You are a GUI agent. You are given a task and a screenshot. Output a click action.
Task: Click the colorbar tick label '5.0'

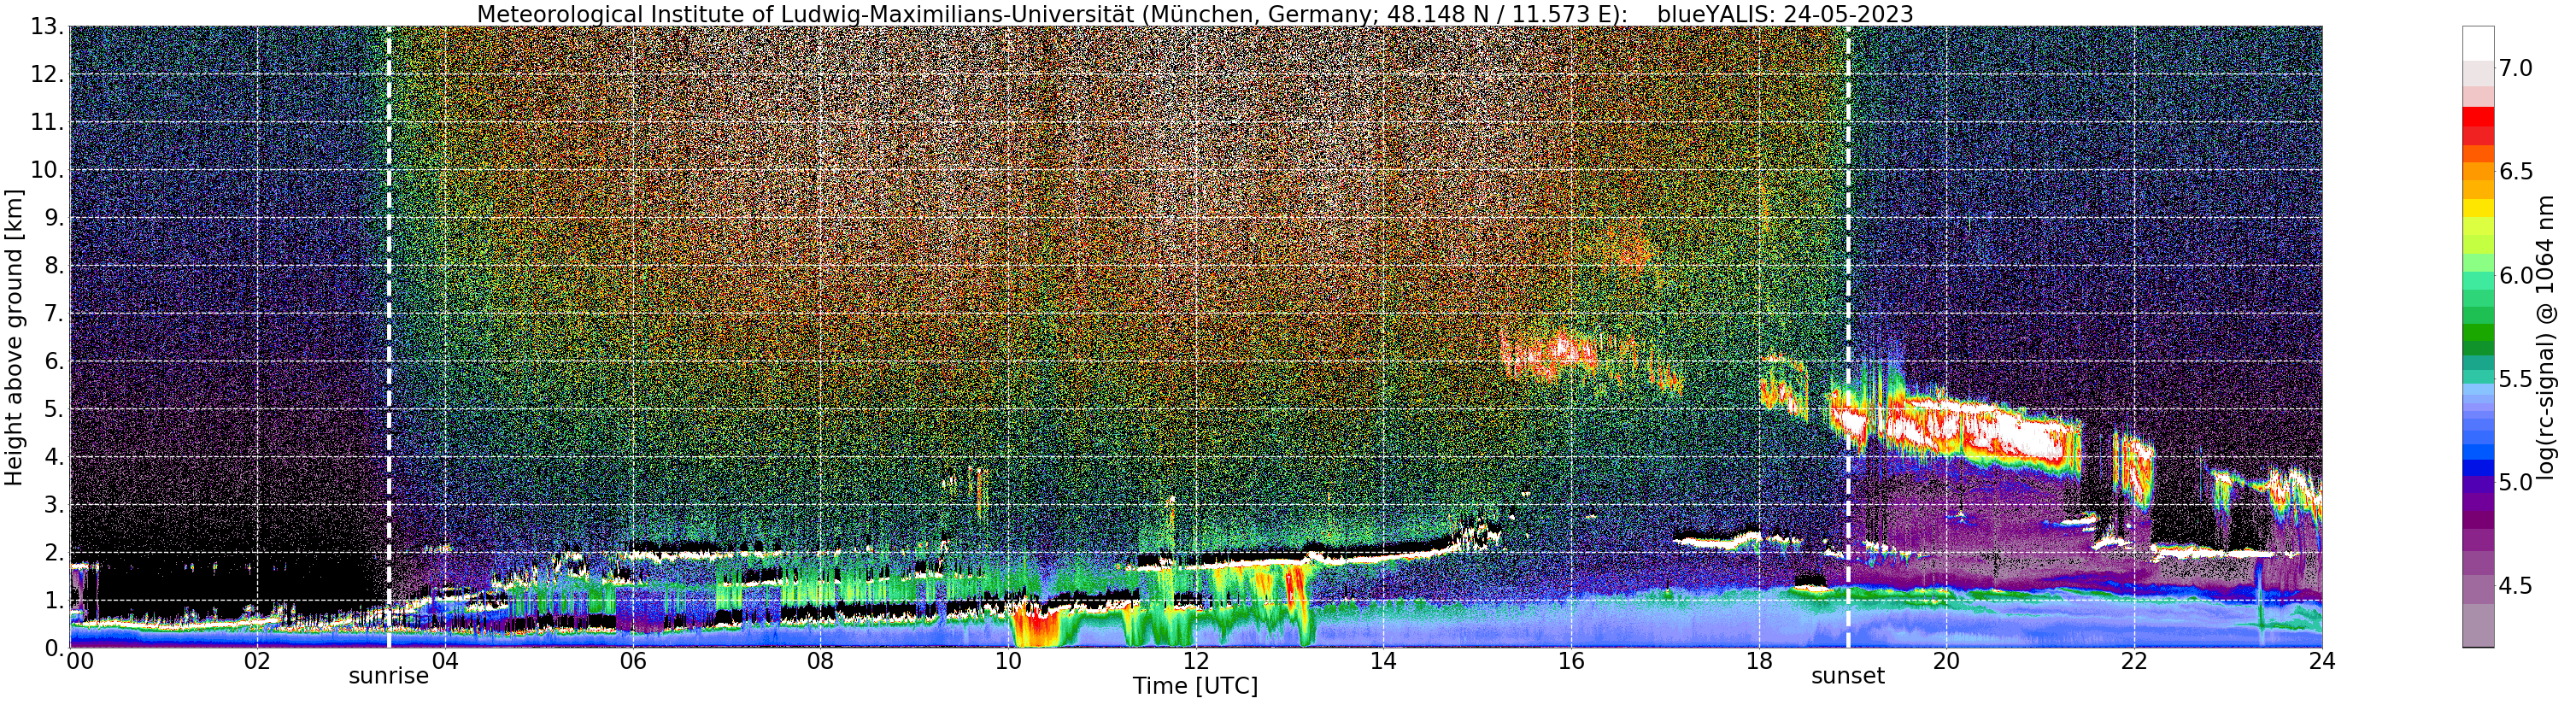[x=2516, y=482]
